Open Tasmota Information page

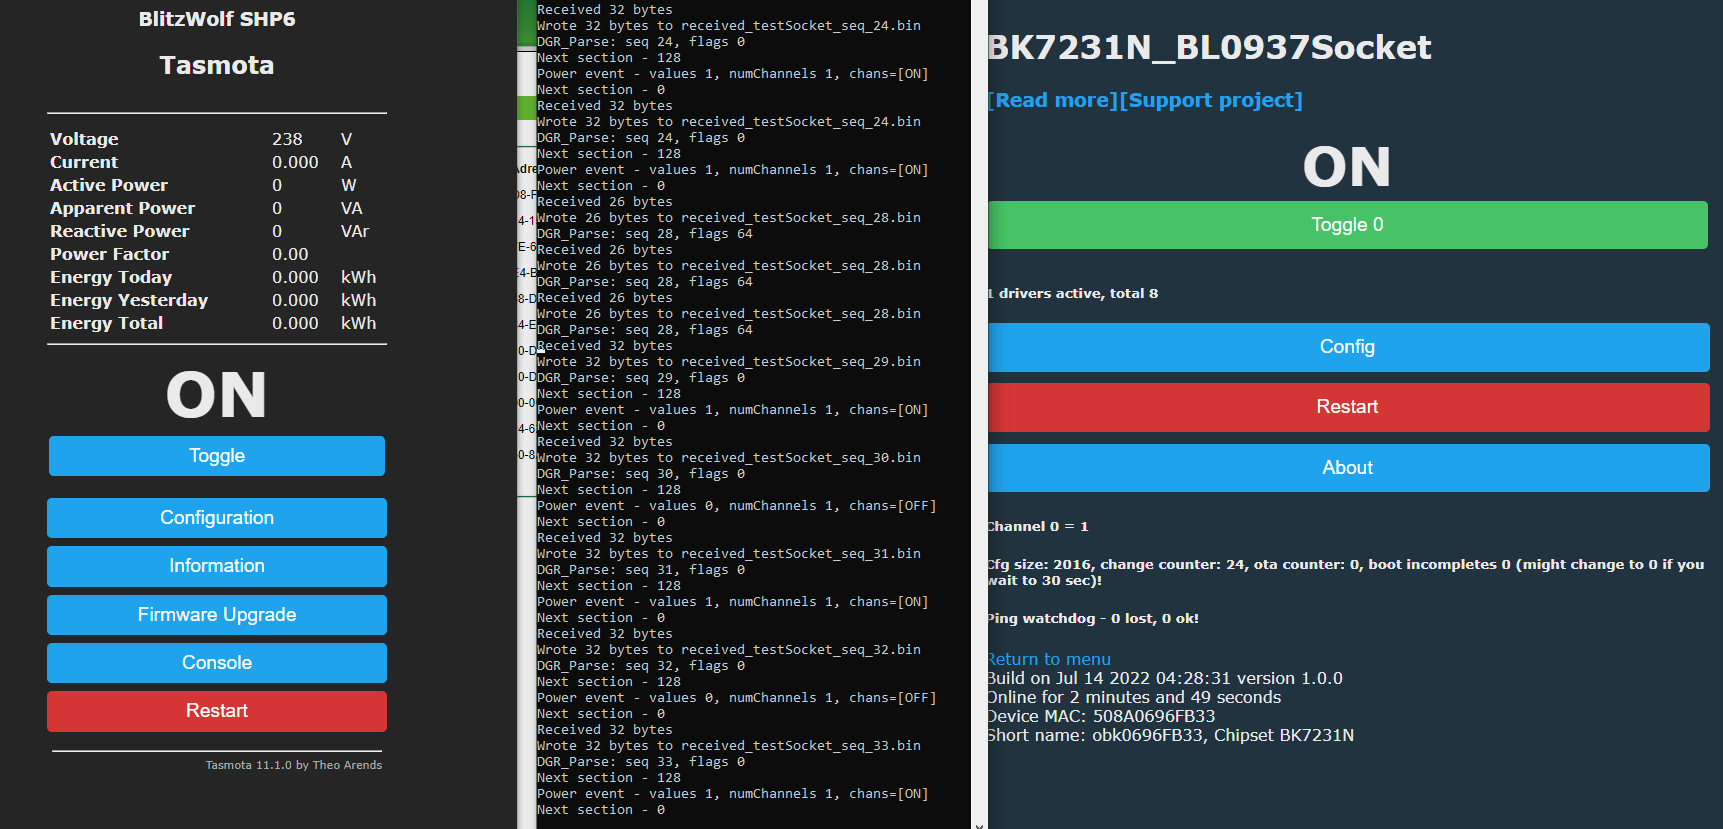[217, 566]
